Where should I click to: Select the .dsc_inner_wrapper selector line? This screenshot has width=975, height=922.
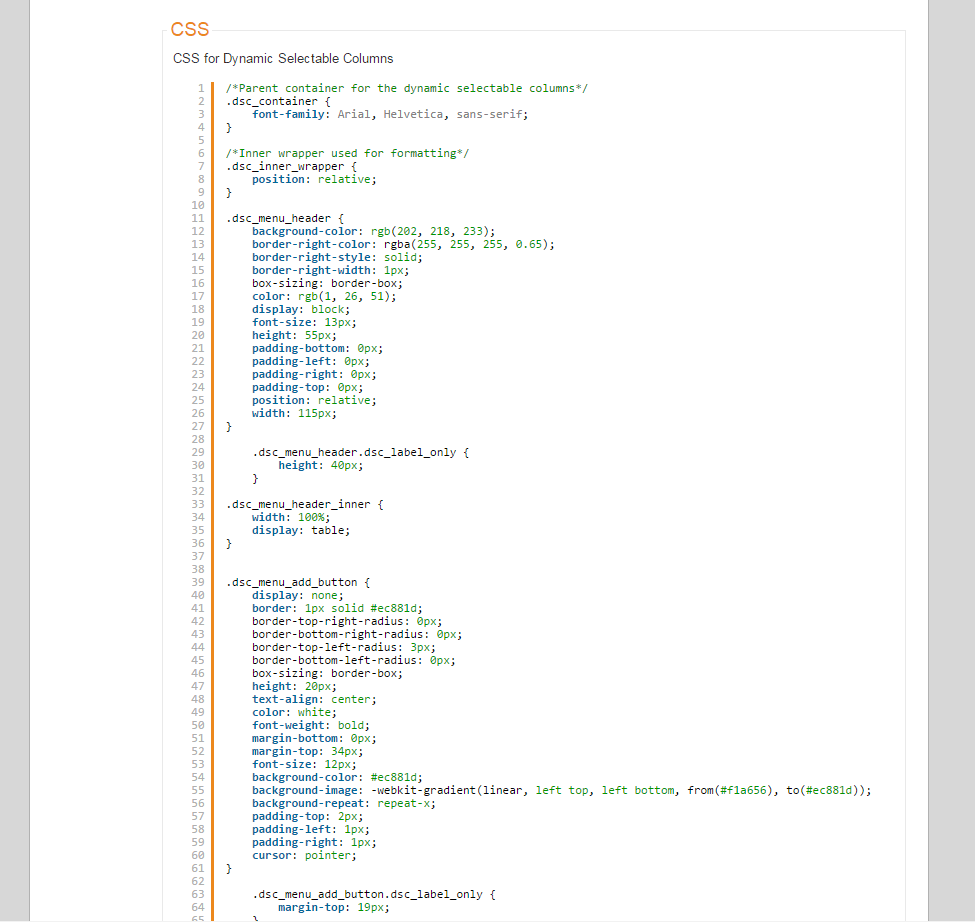291,166
